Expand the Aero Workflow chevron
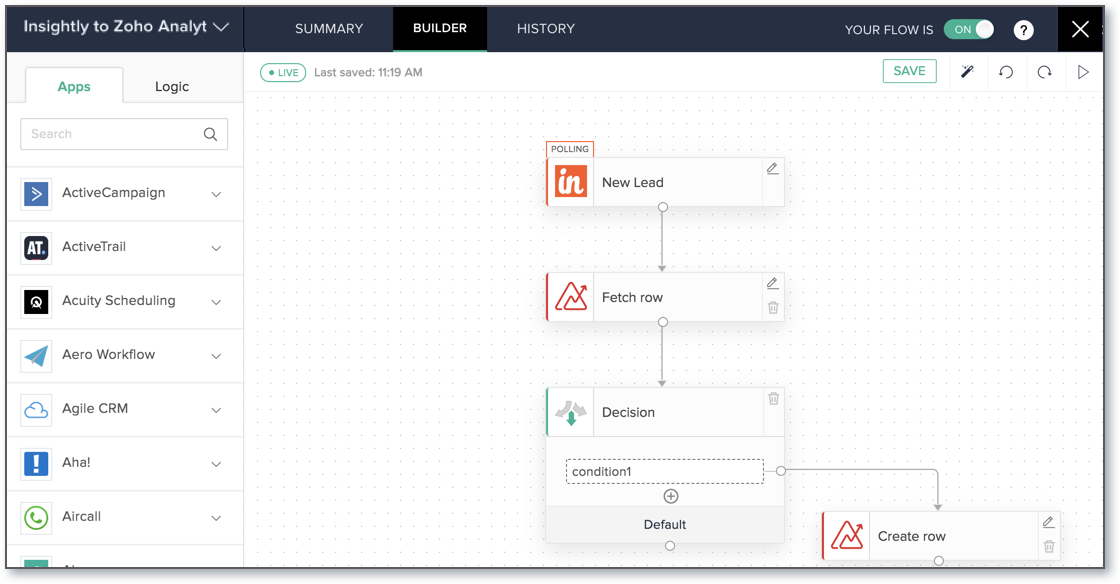Image resolution: width=1120 pixels, height=584 pixels. (x=216, y=356)
